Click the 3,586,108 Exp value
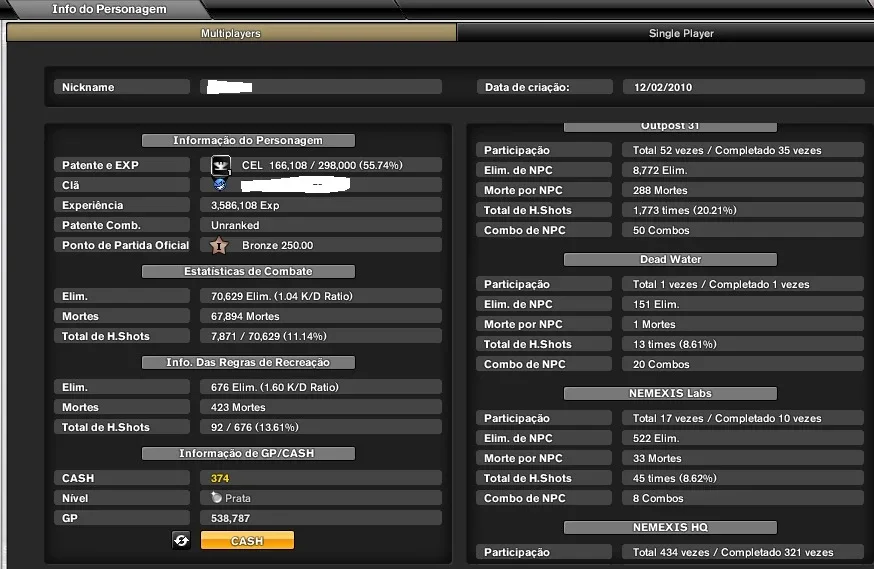Screen dimensions: 874x569 [245, 206]
